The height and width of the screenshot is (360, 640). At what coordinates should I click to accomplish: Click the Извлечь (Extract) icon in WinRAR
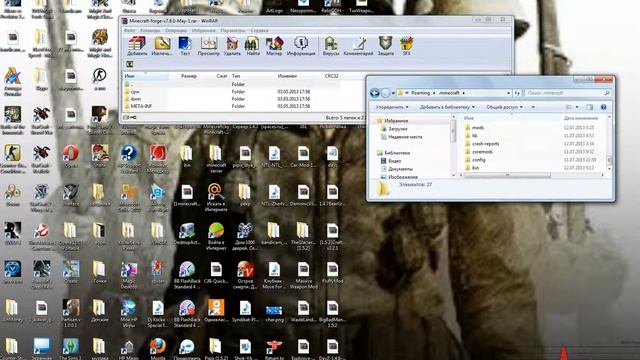162,46
